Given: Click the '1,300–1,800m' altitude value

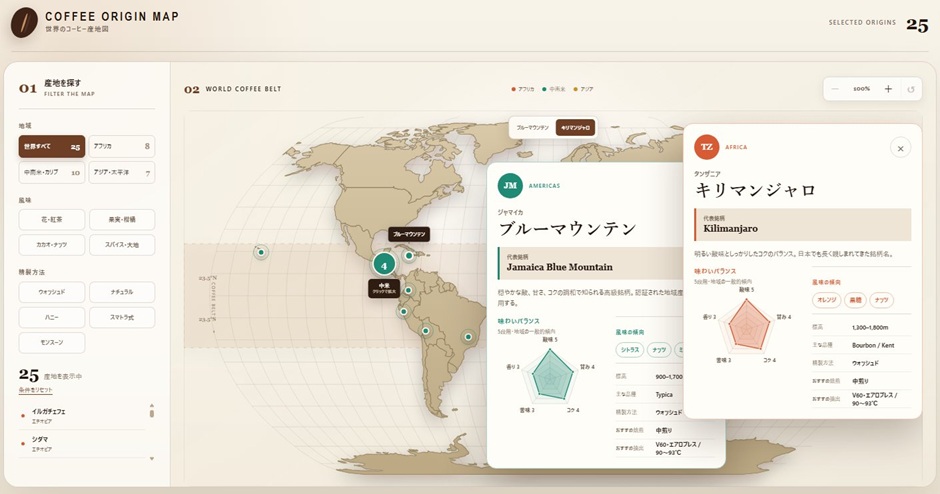Looking at the screenshot, I should tap(870, 327).
